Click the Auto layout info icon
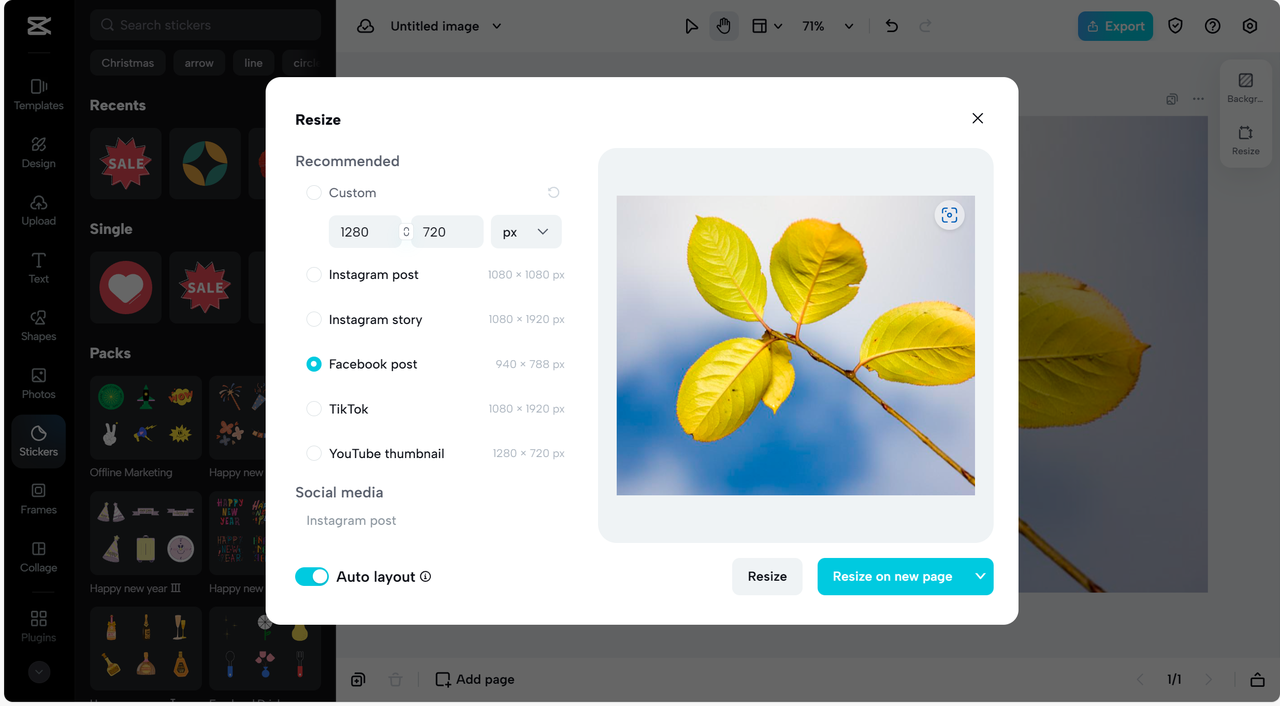 [425, 577]
